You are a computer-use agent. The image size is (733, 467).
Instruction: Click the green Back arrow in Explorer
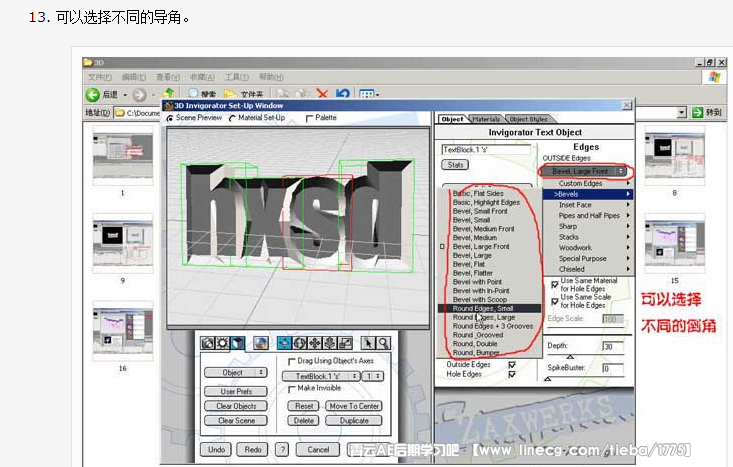click(93, 94)
